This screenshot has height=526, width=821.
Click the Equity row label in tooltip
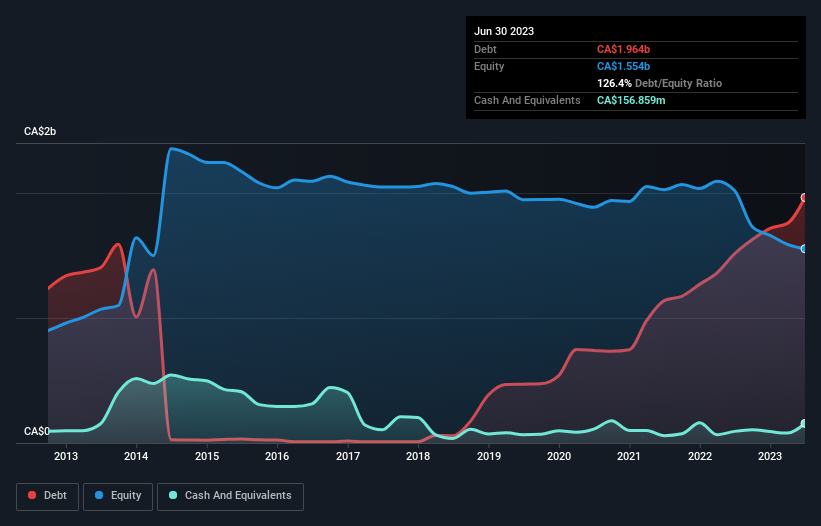coord(489,66)
